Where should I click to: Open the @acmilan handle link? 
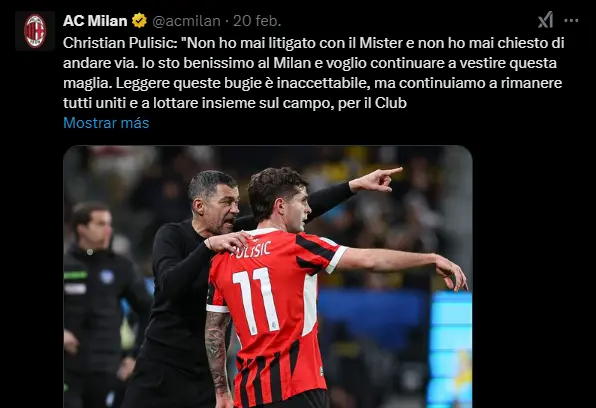click(186, 21)
